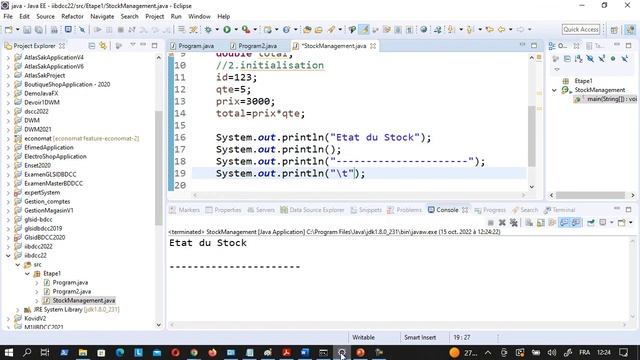Click FRA language indicator in system tray

[584, 352]
